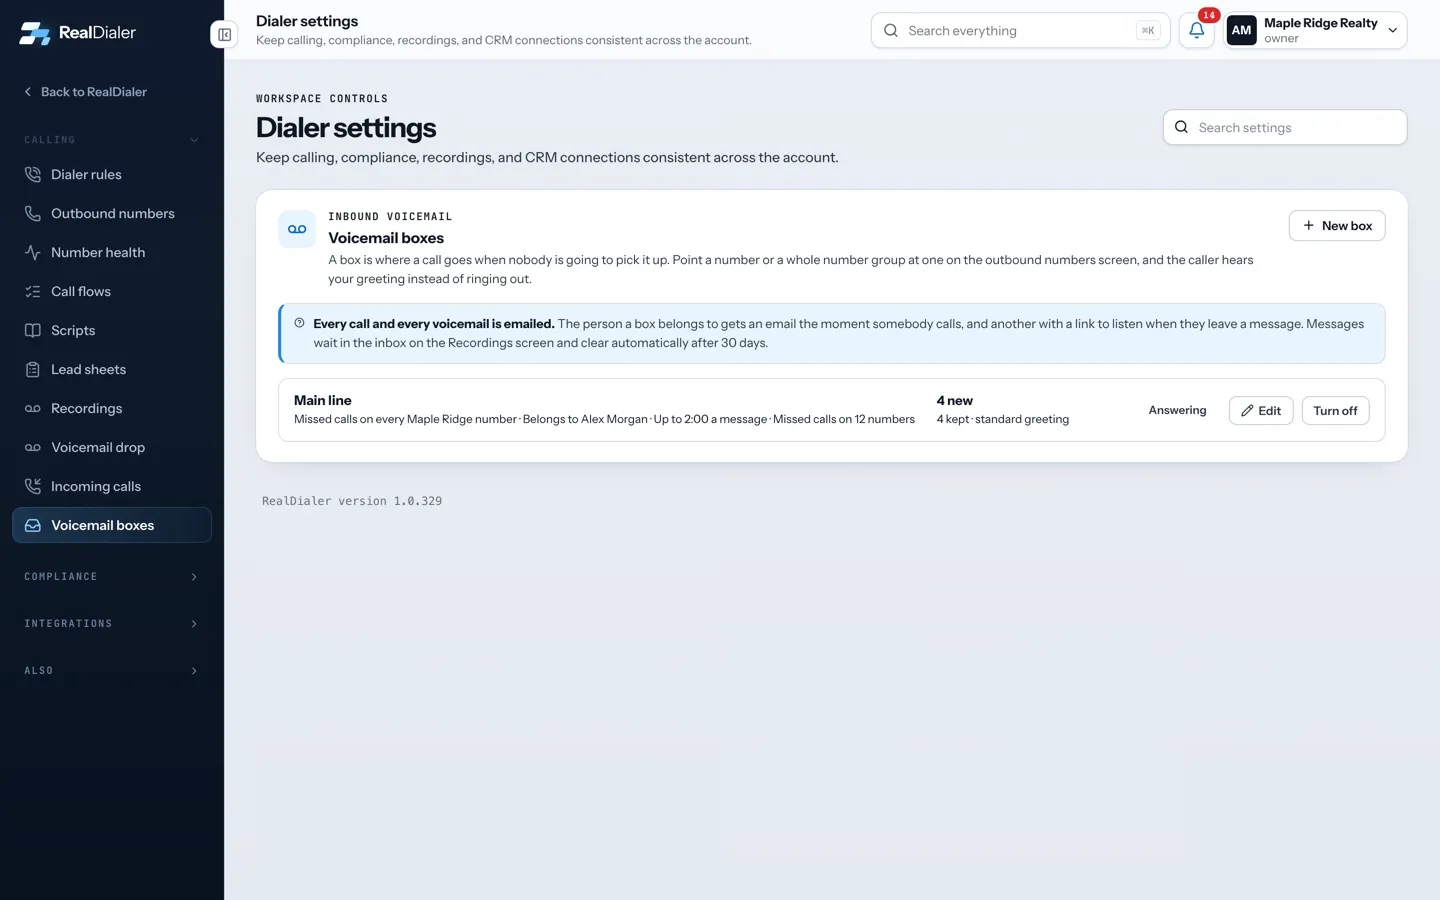The image size is (1440, 900).
Task: Click the Search everything field
Action: (1020, 30)
